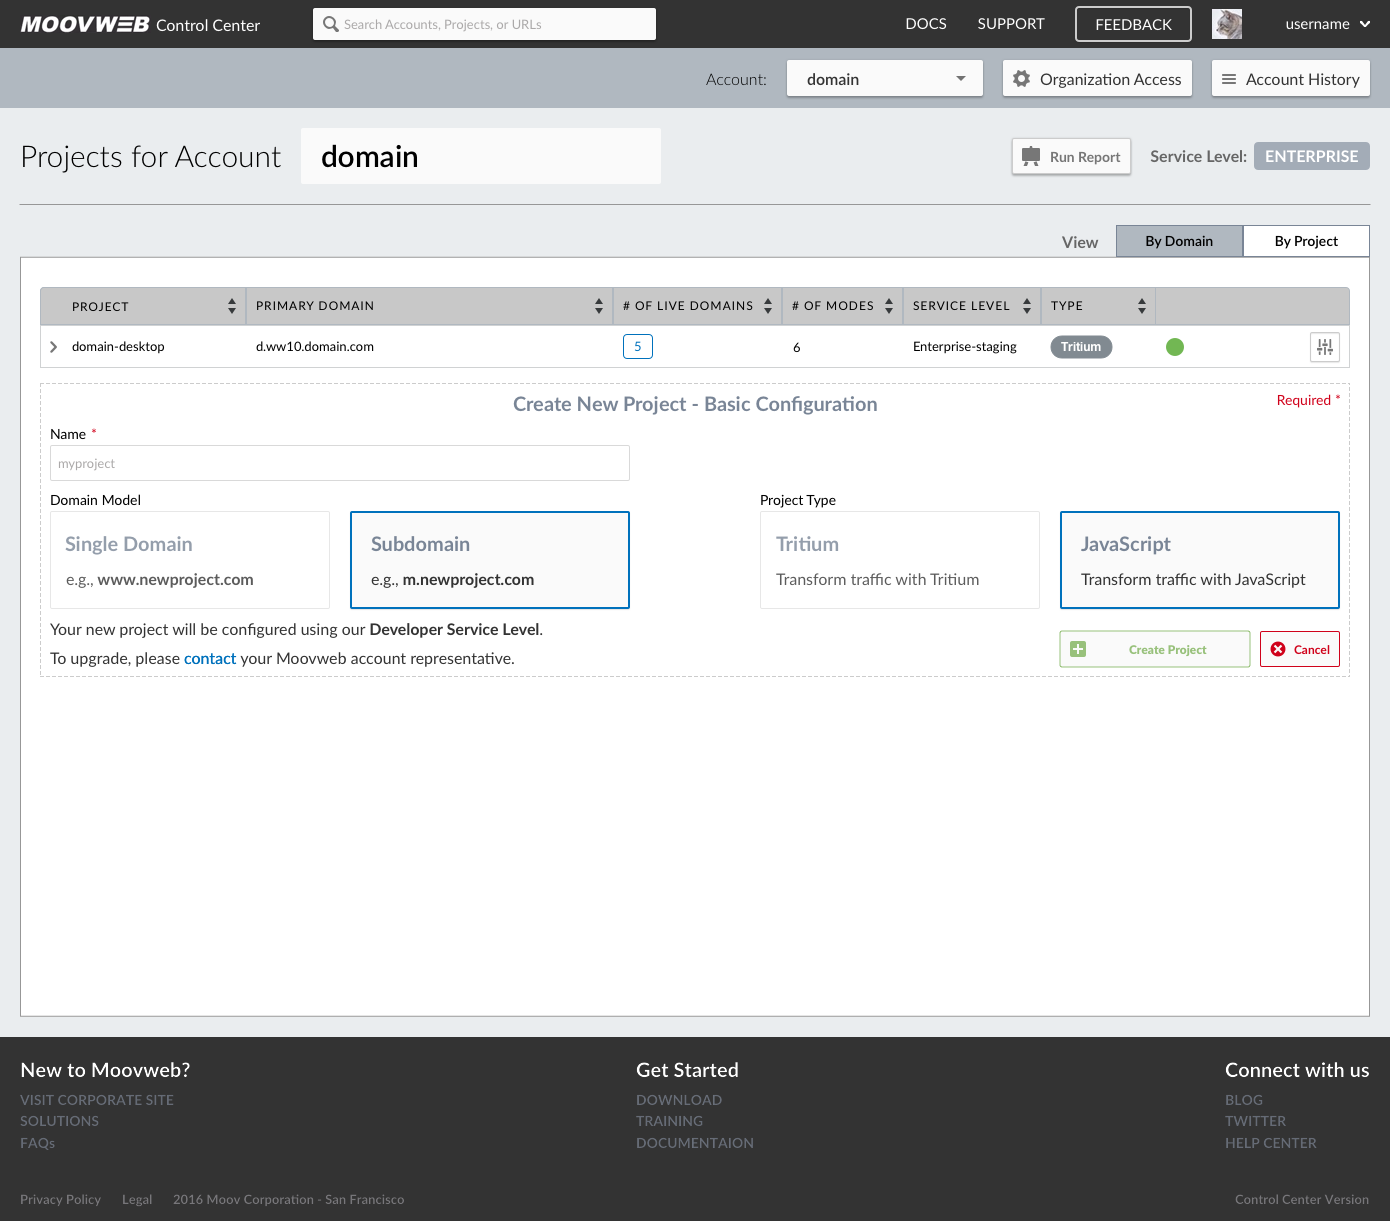The image size is (1390, 1221).
Task: Open Account History
Action: tap(1291, 79)
